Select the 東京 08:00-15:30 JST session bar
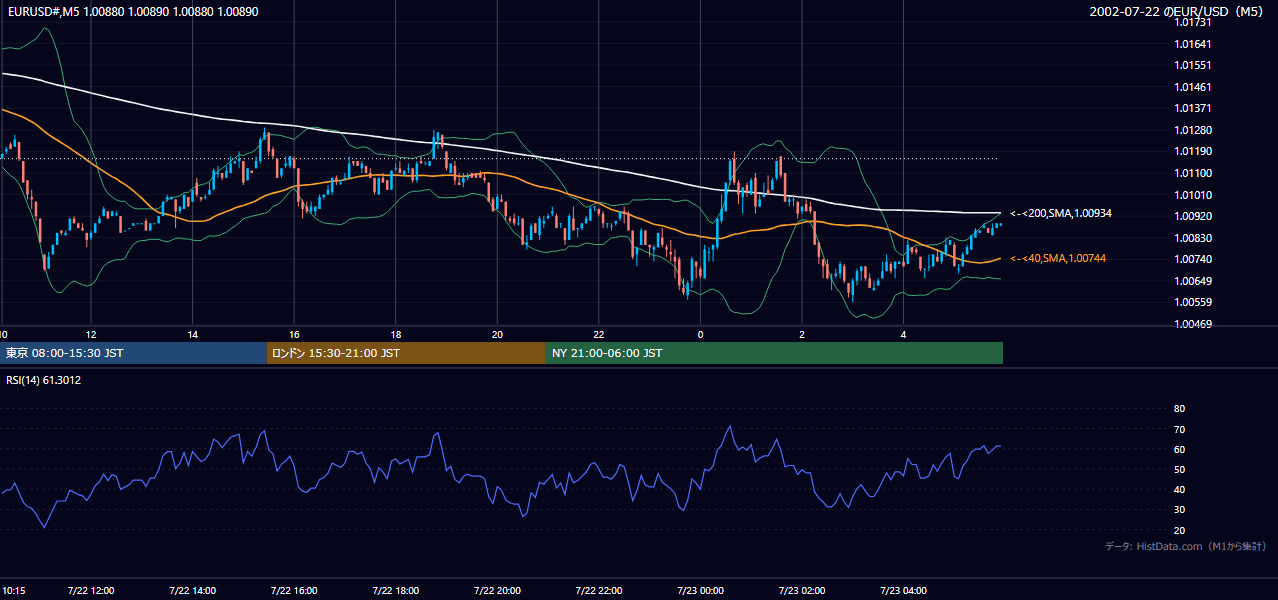This screenshot has height=600, width=1278. (133, 353)
